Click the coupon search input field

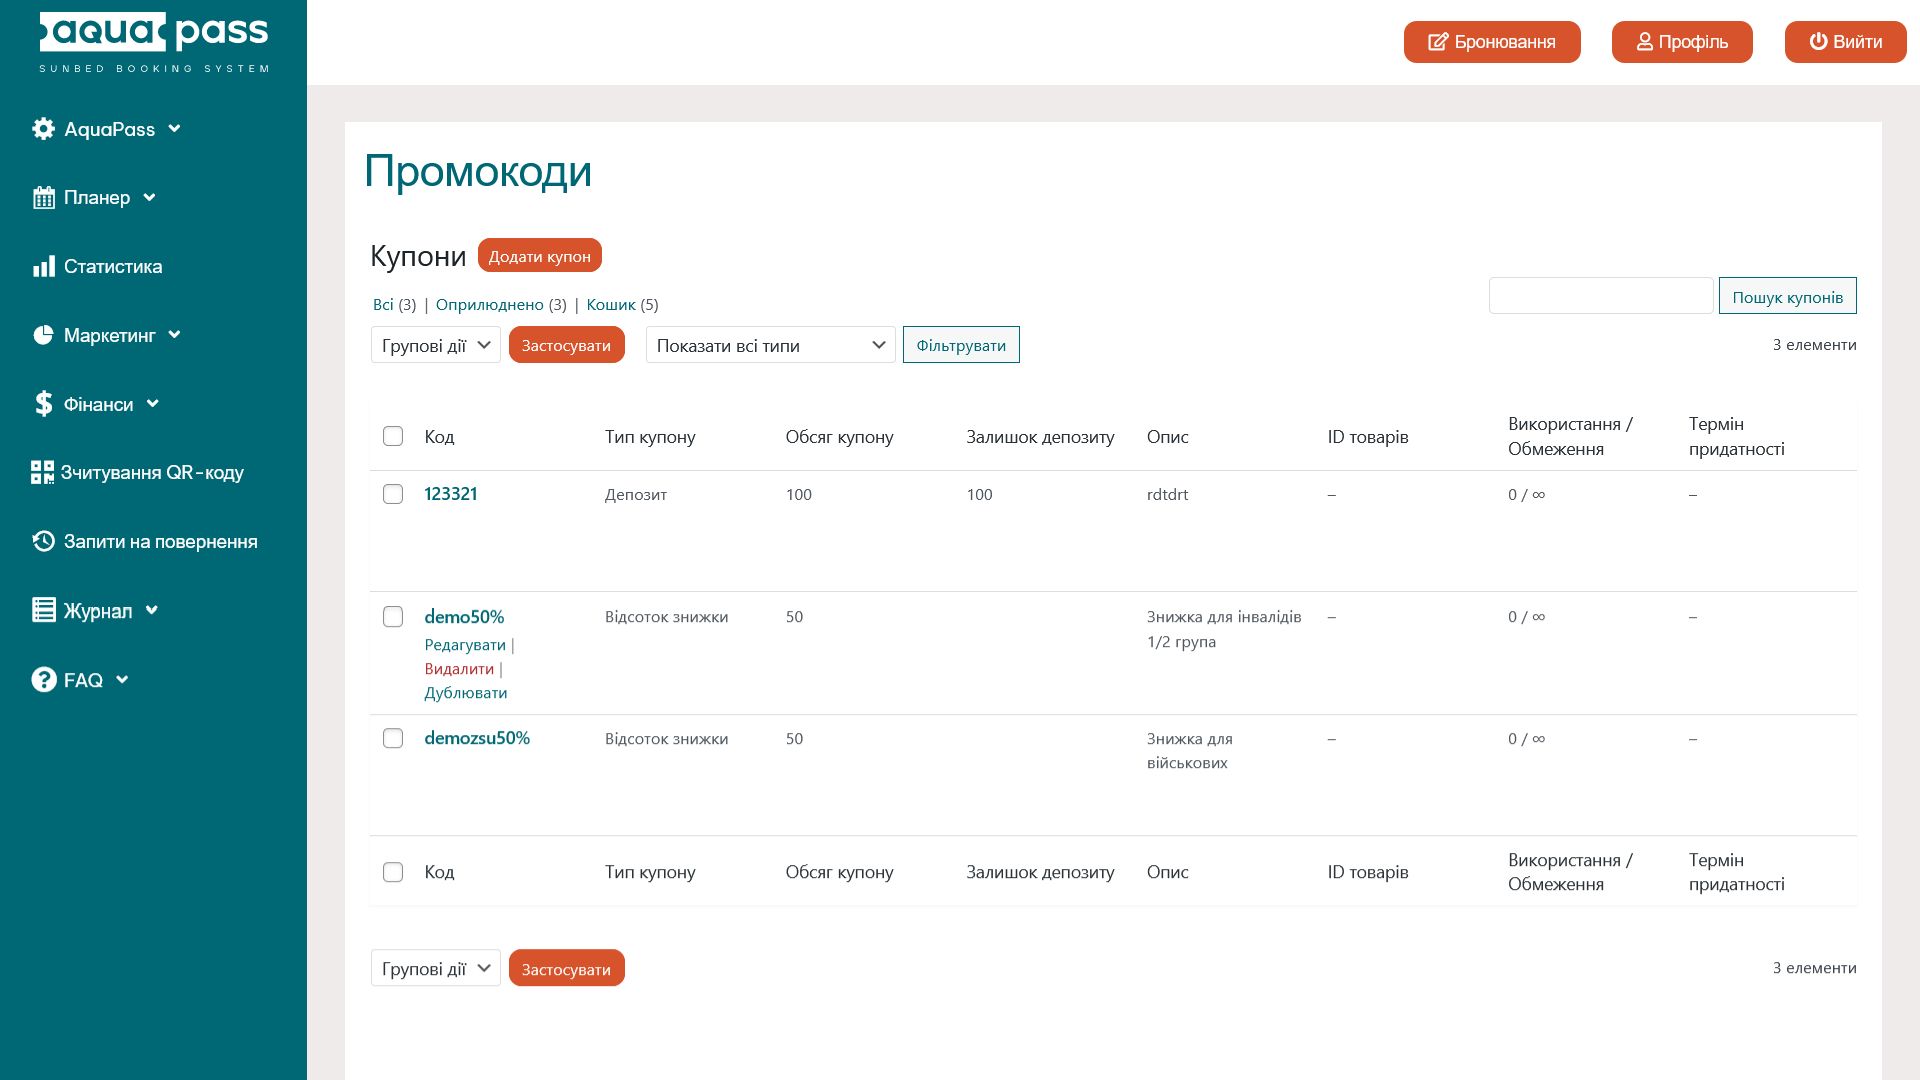(x=1600, y=296)
